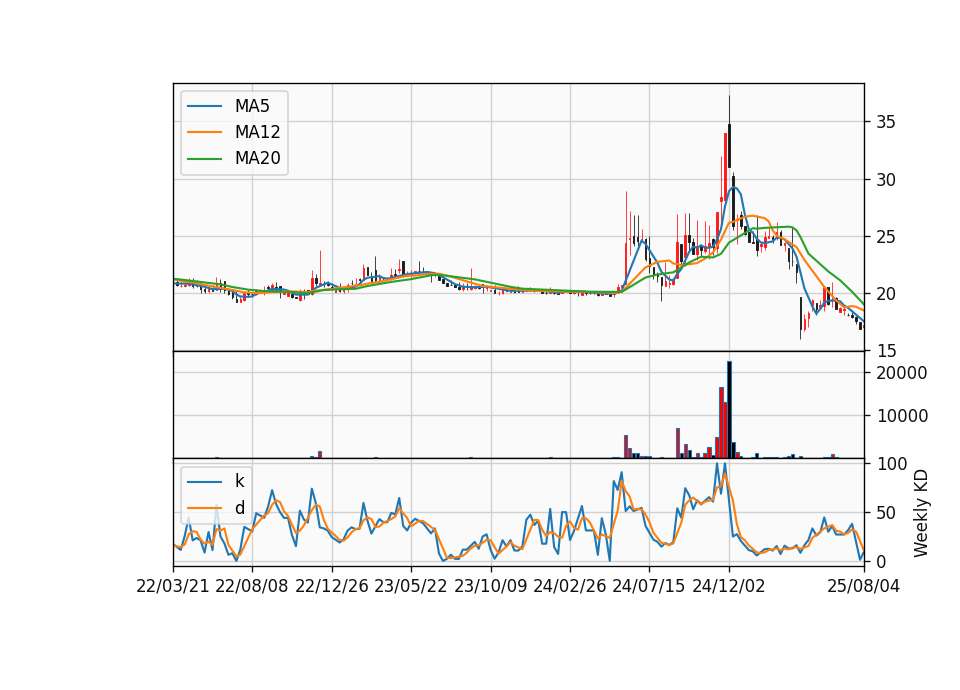Screen dimensions: 960x690
Task: Click the orange d legend line sample
Action: click(204, 508)
